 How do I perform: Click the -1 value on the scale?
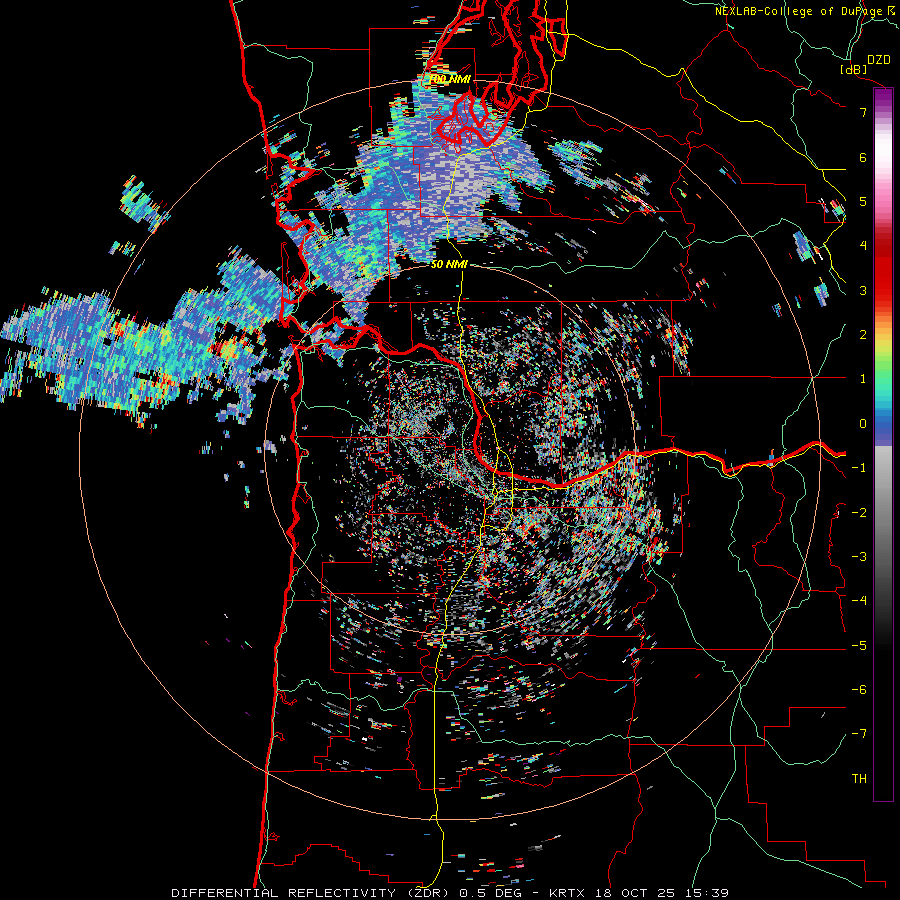point(859,468)
